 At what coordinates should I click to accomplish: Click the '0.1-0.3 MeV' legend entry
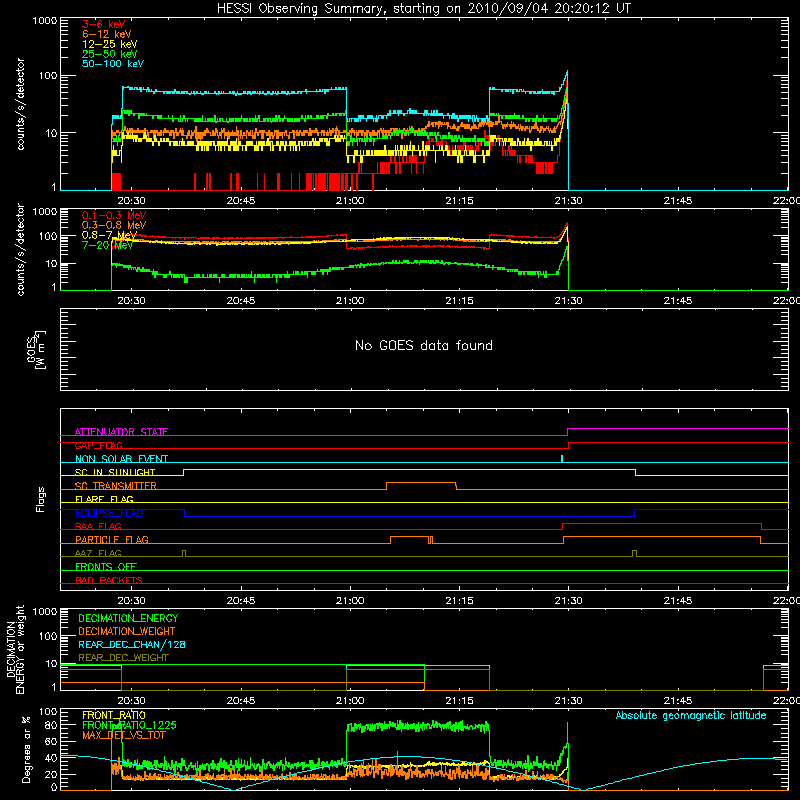pos(114,215)
